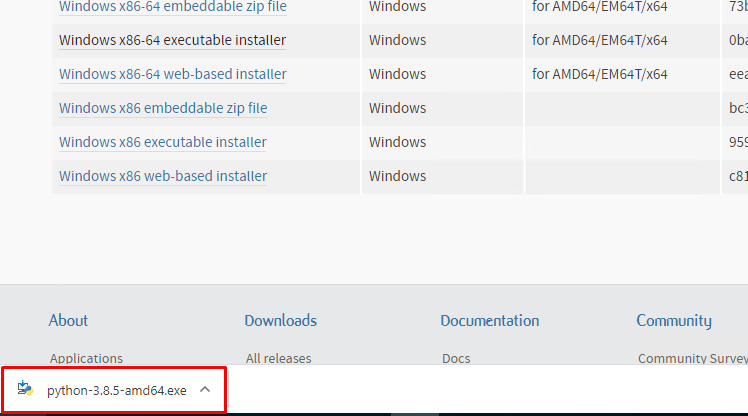Open the Community footer heading
The height and width of the screenshot is (416, 748).
pyautogui.click(x=674, y=321)
